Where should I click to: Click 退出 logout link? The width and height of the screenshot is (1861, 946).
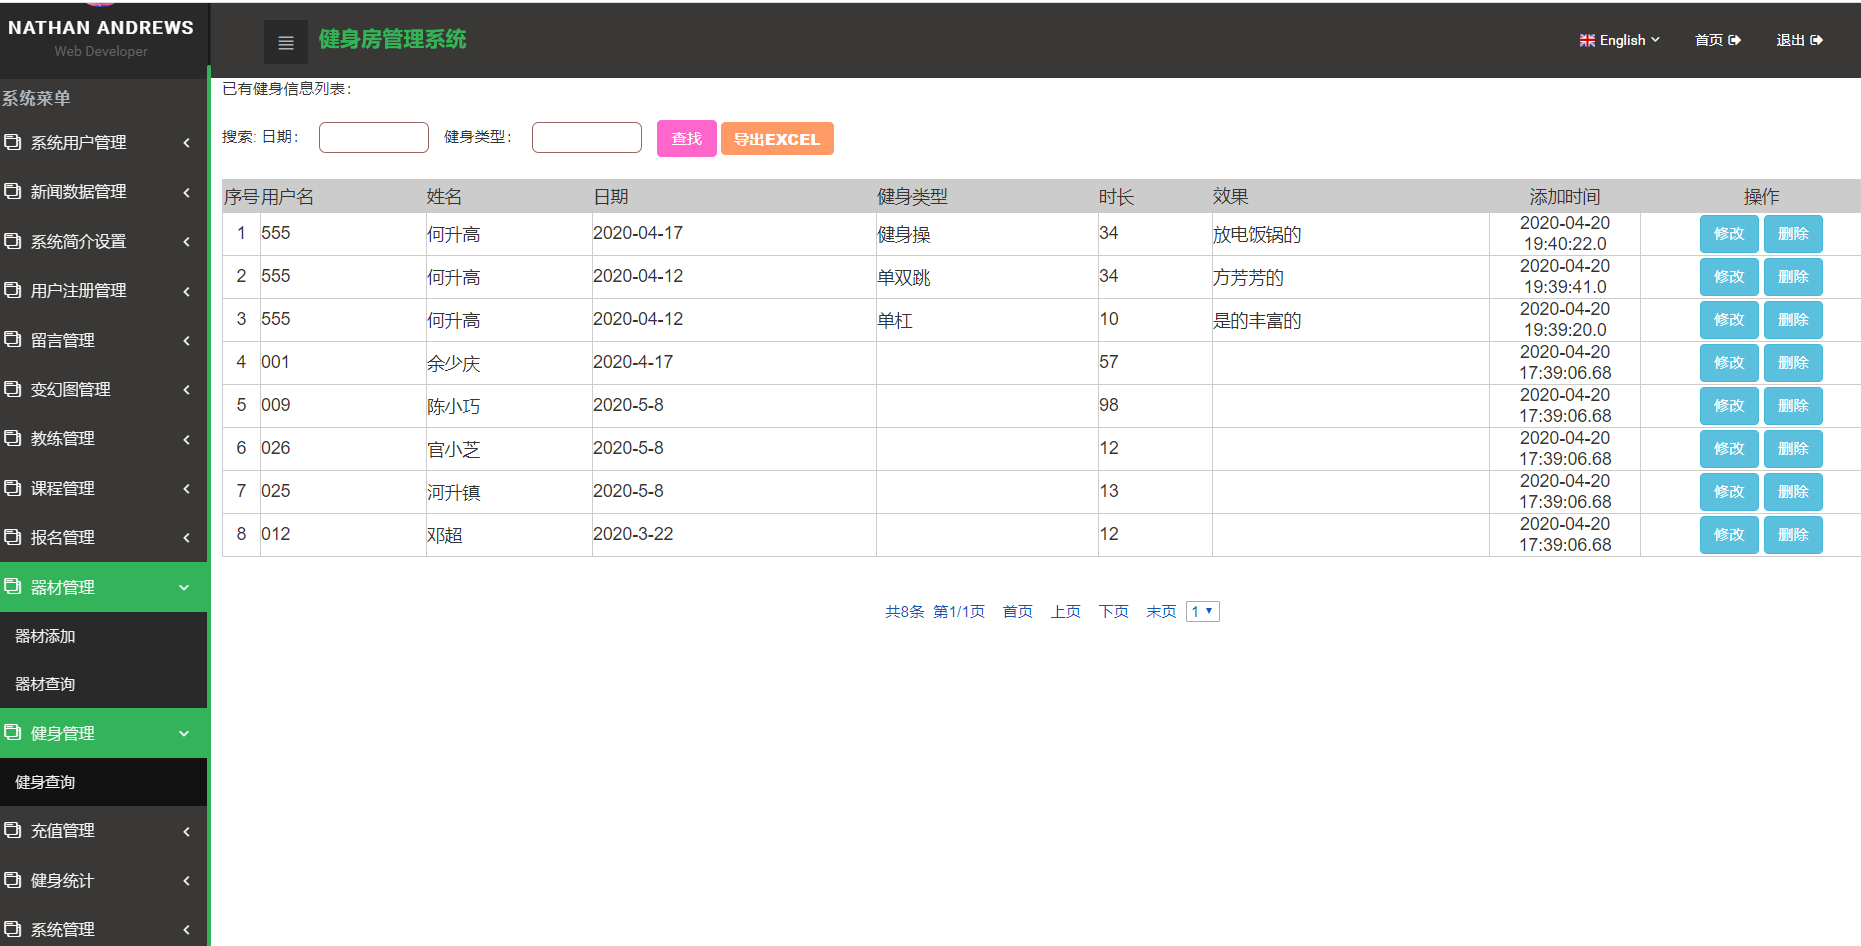tap(1799, 40)
